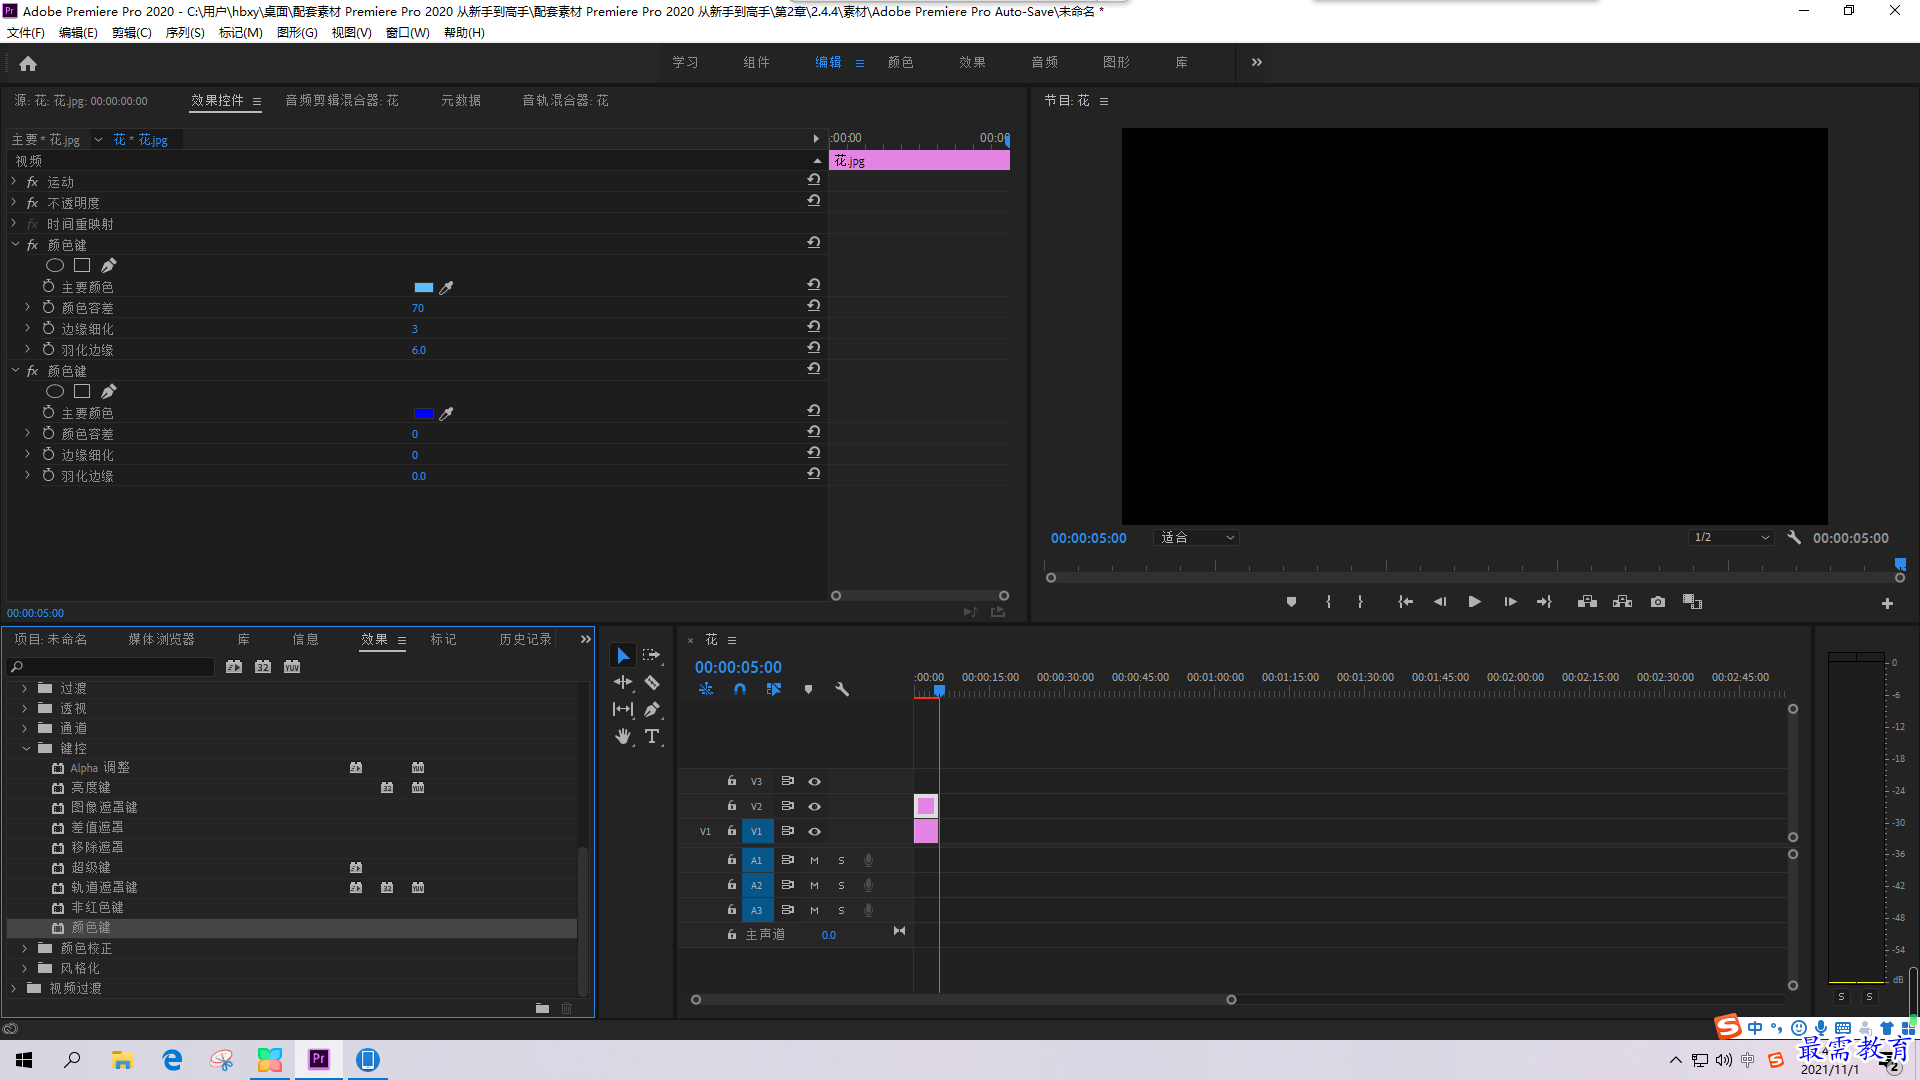Click the Add Marker icon in the program monitor
Viewport: 1920px width, 1080px height.
1291,602
